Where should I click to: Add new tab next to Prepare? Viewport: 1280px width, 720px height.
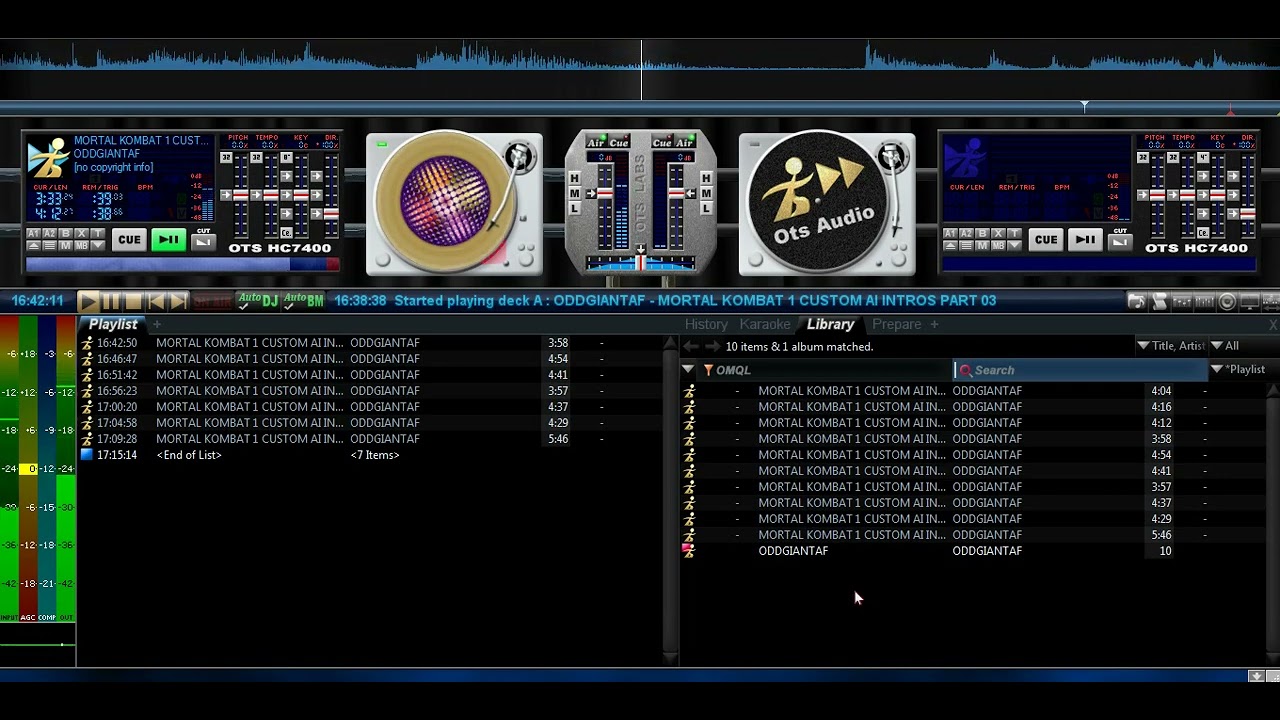935,324
